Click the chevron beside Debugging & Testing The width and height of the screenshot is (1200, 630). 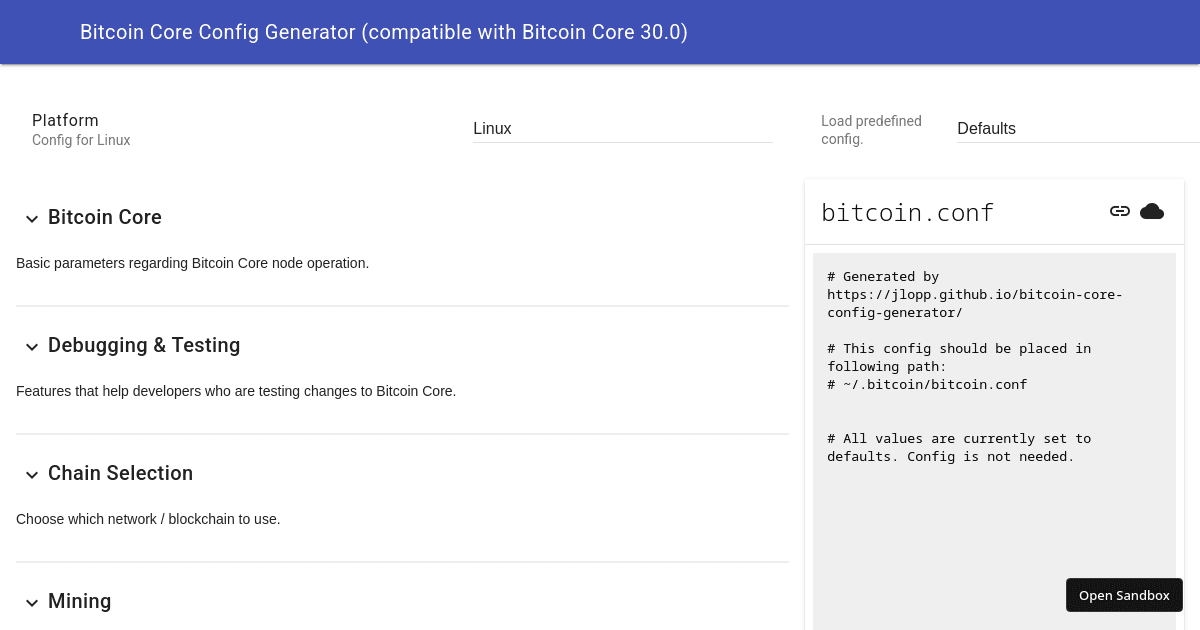click(31, 346)
